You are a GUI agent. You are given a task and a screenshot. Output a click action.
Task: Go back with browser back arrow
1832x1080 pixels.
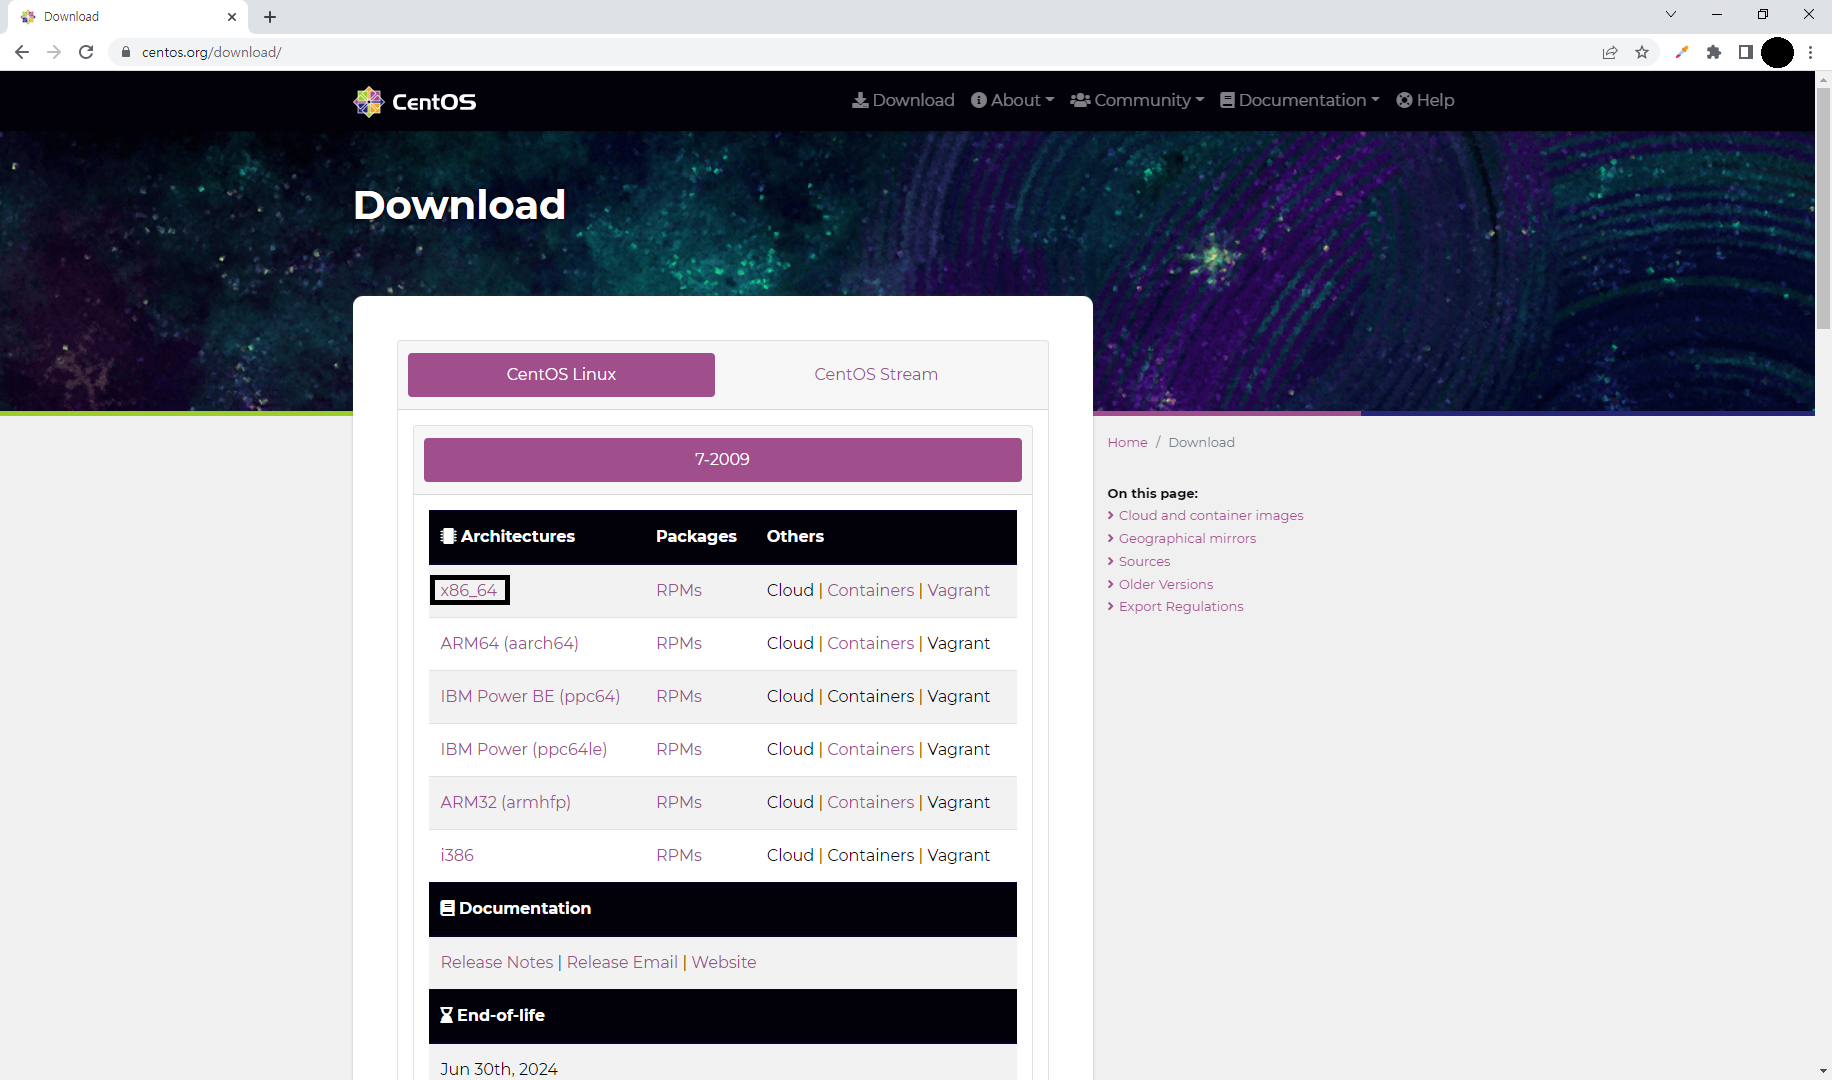(22, 52)
